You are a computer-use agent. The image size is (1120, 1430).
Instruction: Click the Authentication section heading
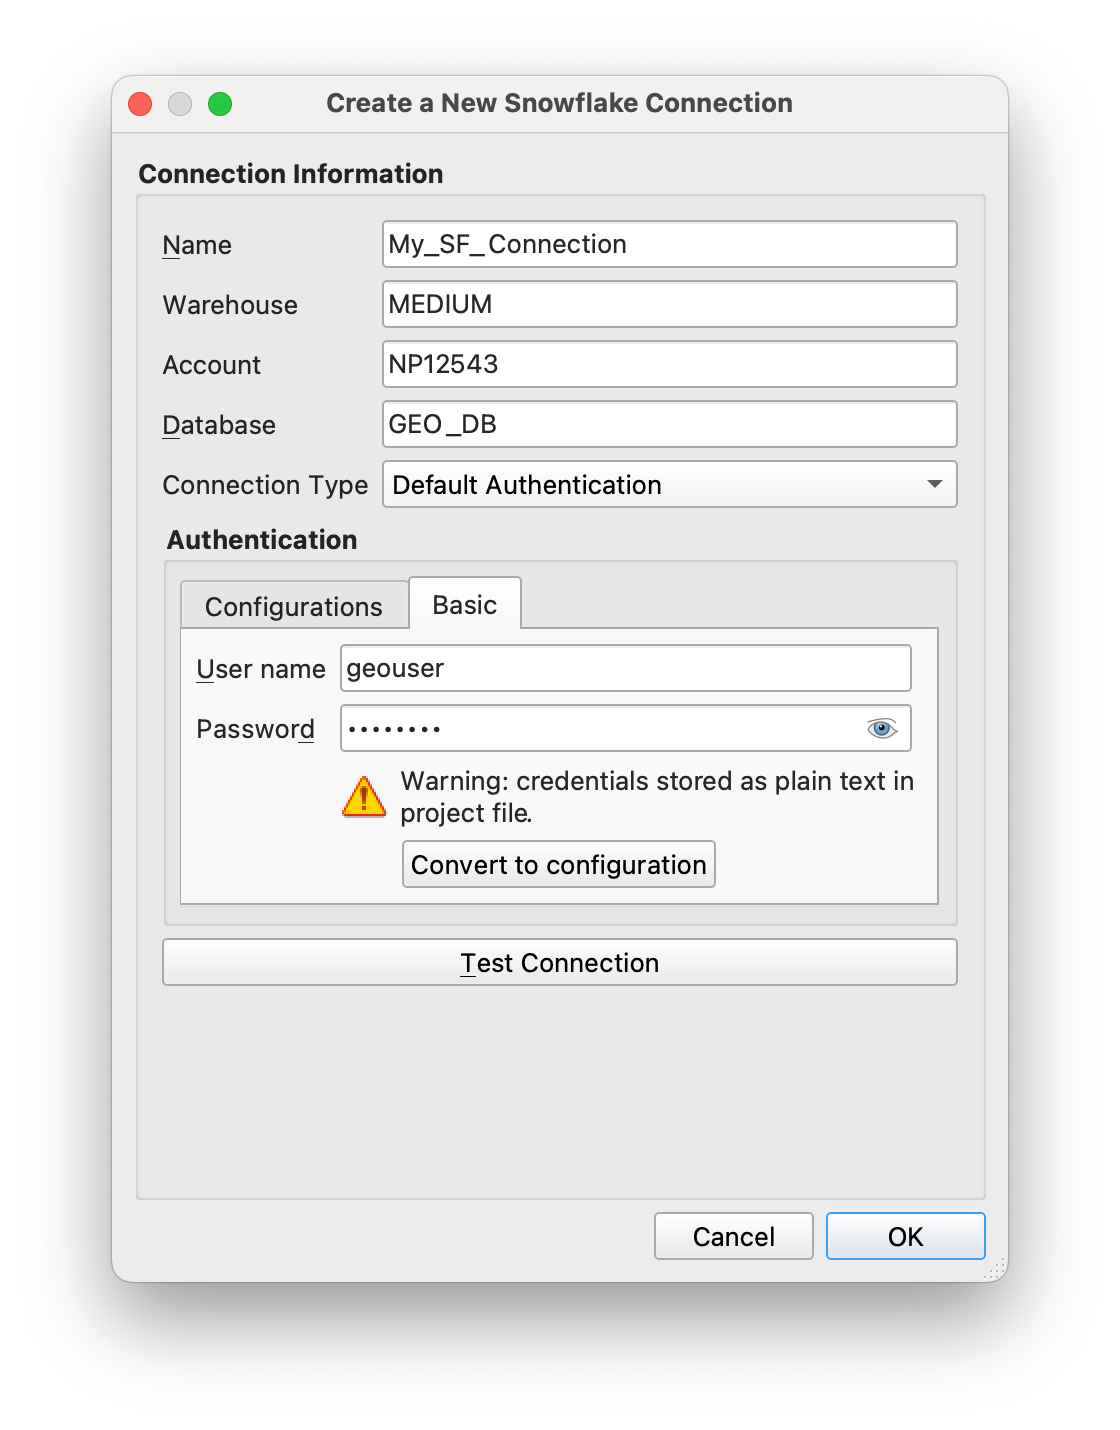[262, 540]
